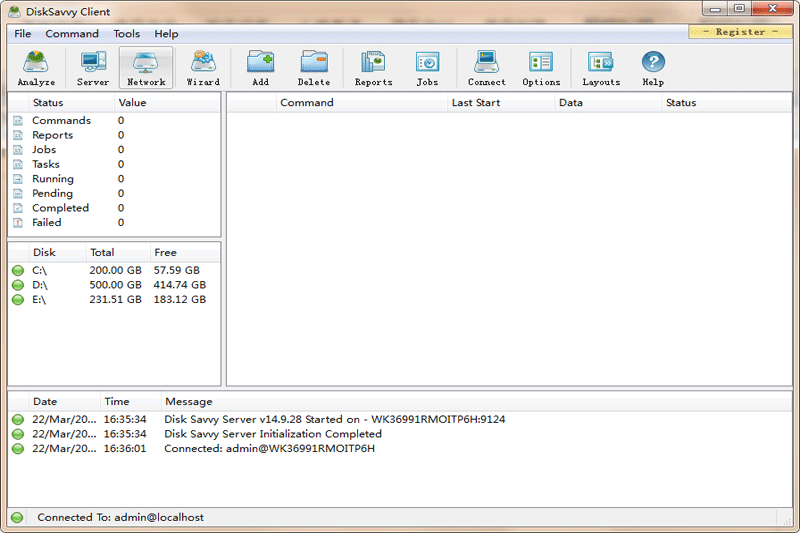
Task: Select the D:\ disk row
Action: [x=40, y=285]
